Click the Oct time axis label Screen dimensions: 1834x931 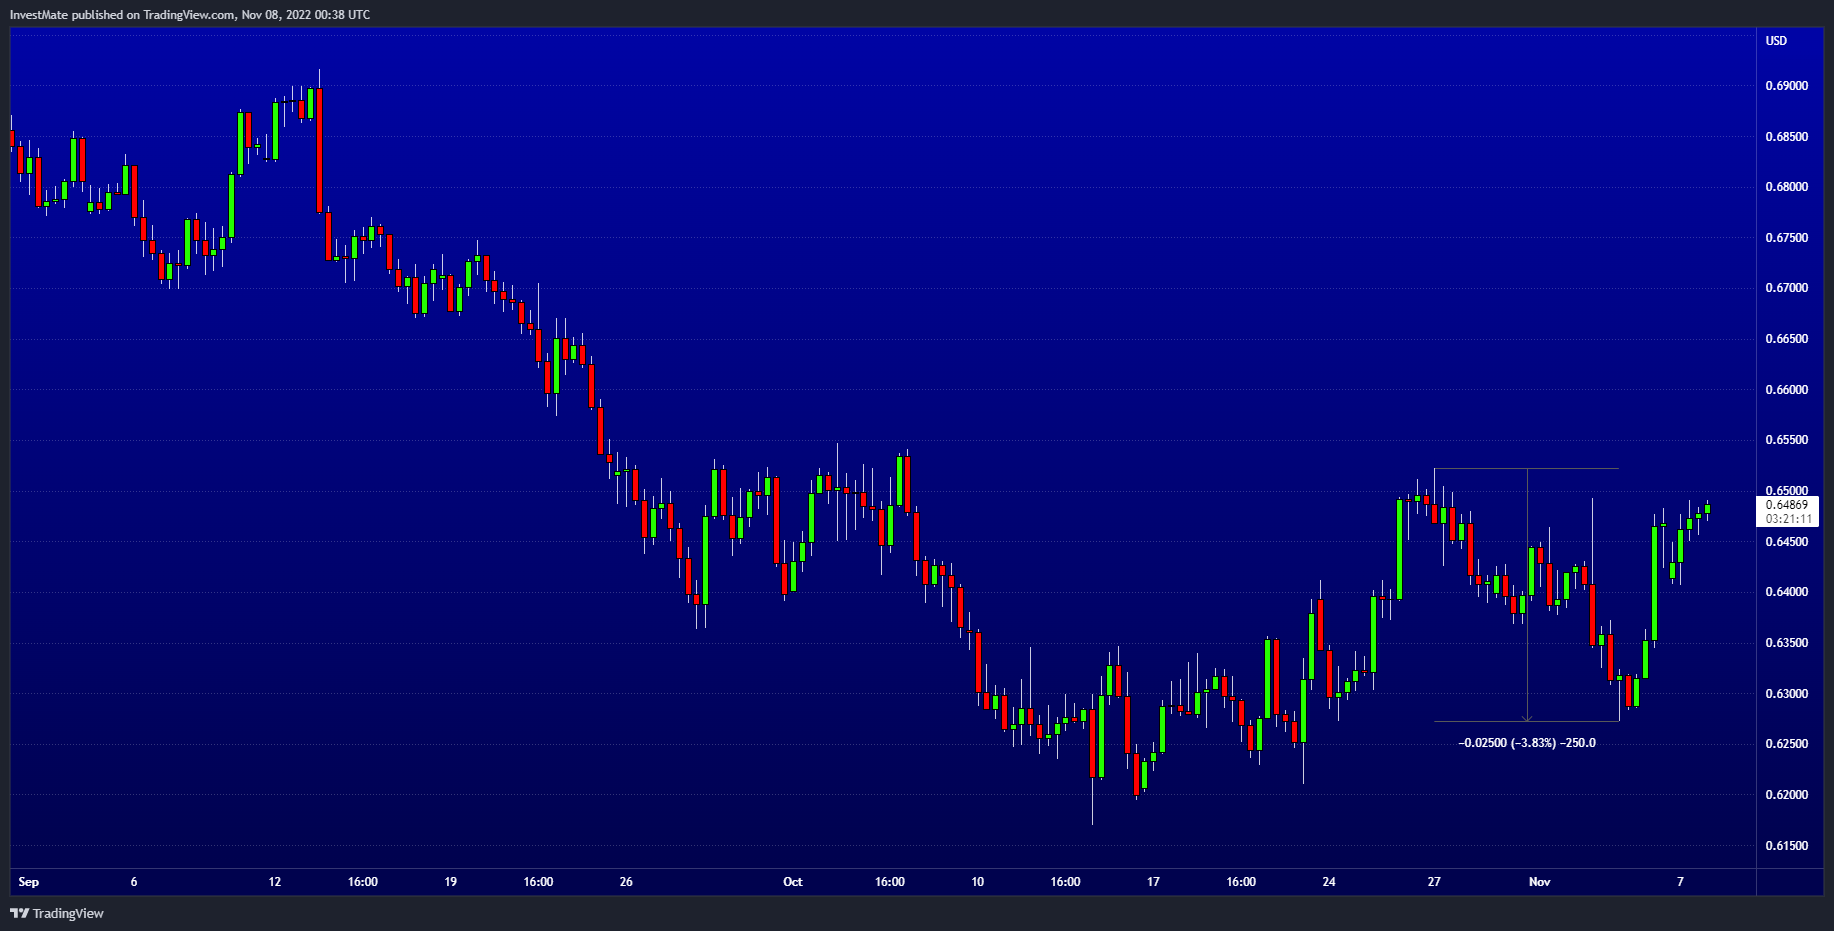(793, 882)
